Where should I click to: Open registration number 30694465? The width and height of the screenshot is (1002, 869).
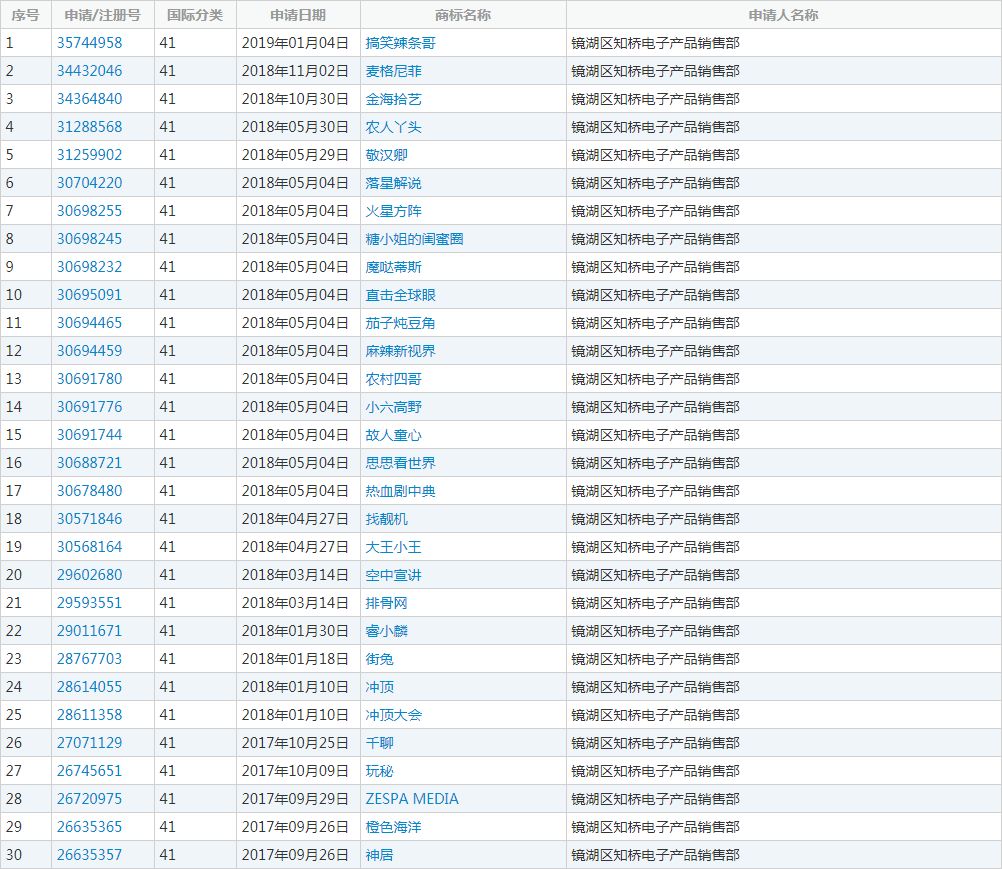click(x=89, y=323)
